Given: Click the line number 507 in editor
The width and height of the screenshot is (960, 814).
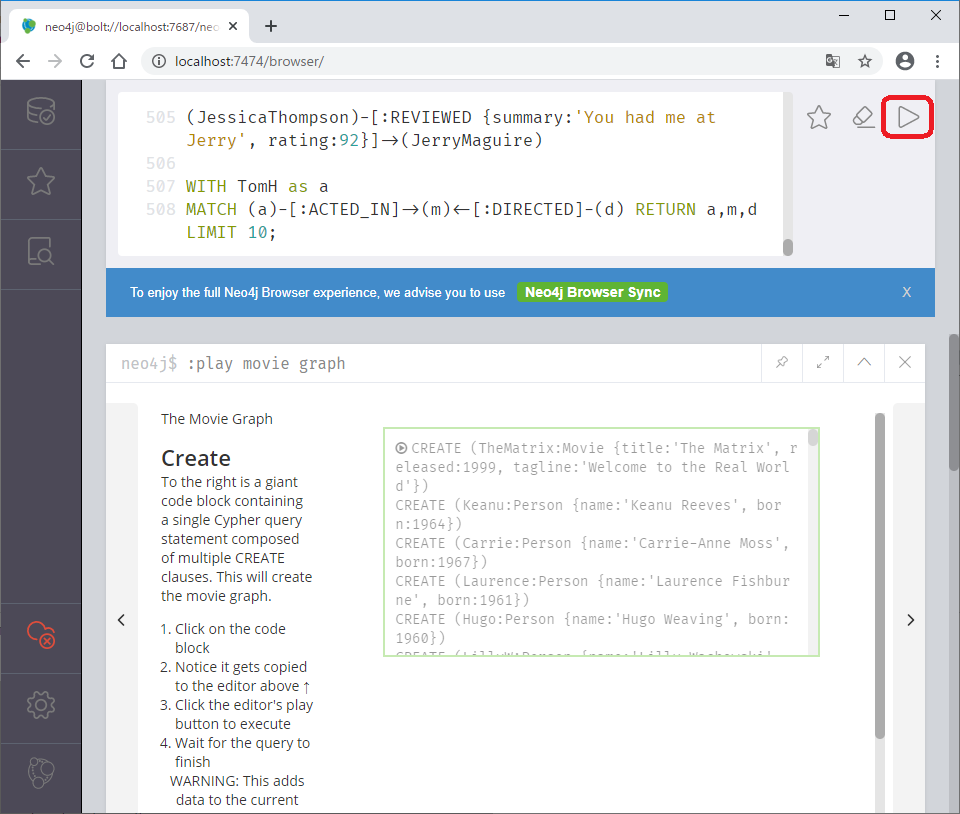Looking at the screenshot, I should tap(160, 186).
